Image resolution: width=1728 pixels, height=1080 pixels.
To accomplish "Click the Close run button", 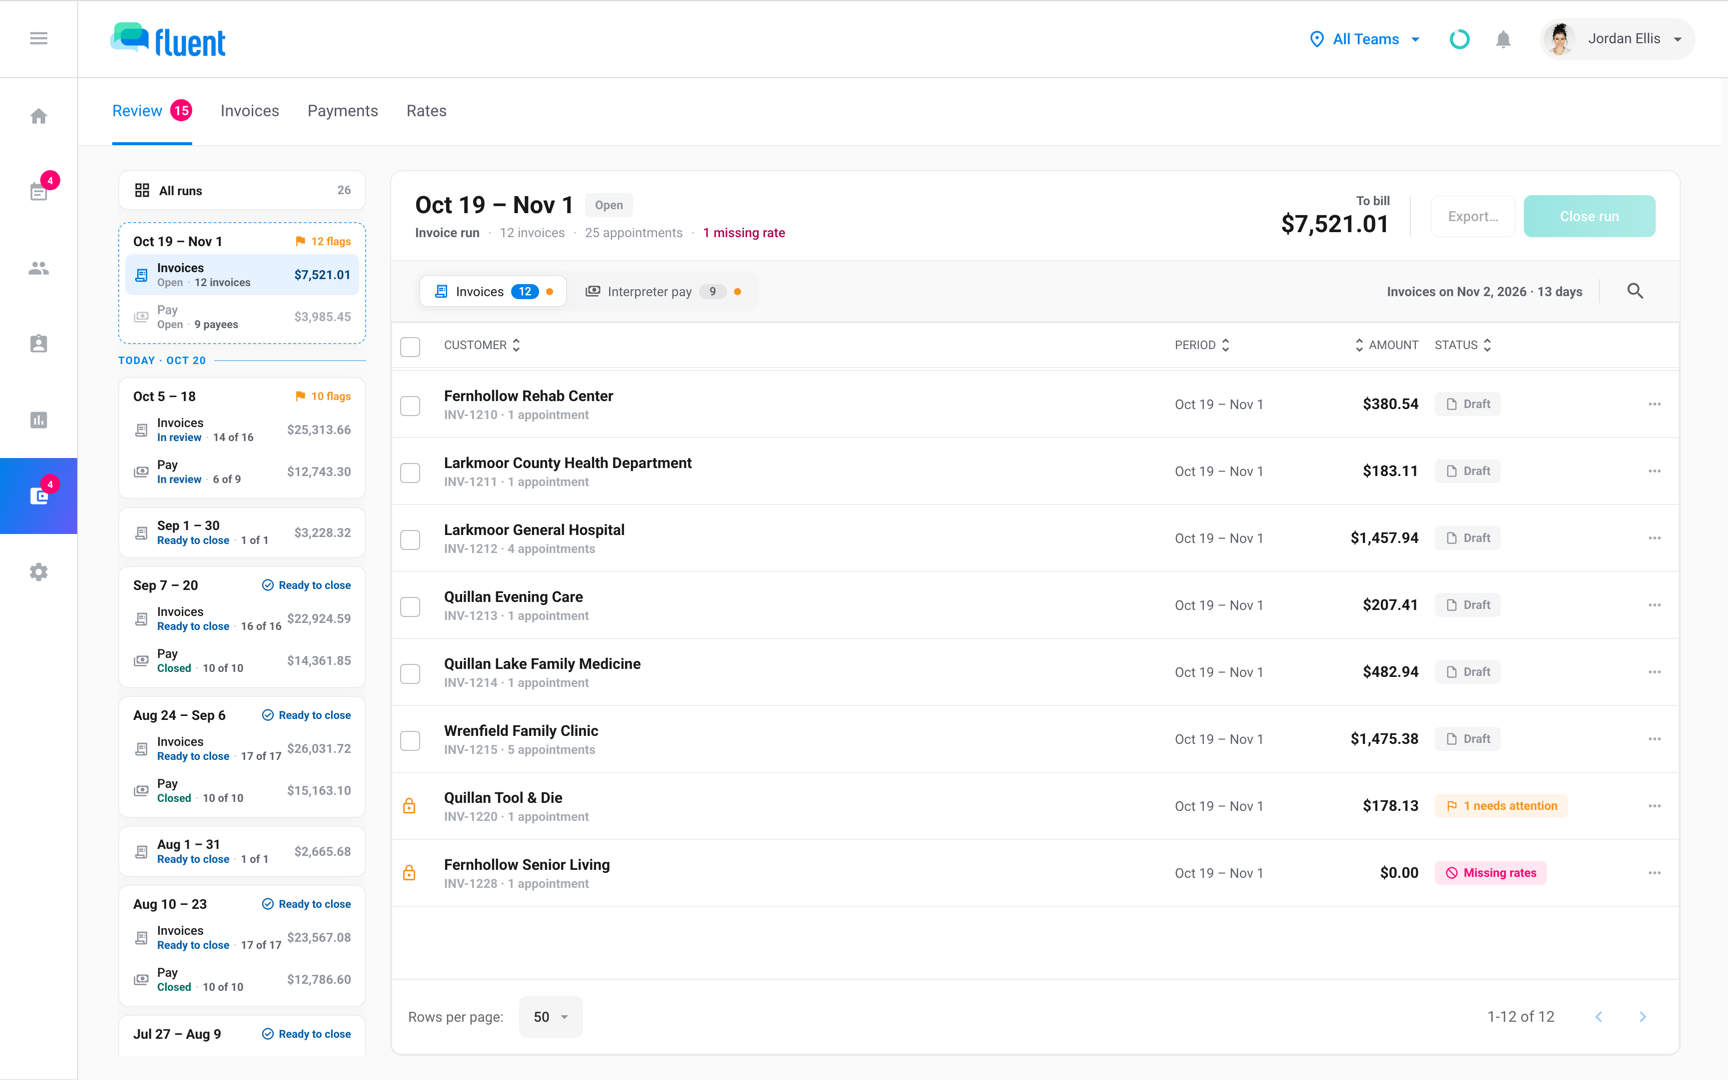I will tap(1589, 216).
